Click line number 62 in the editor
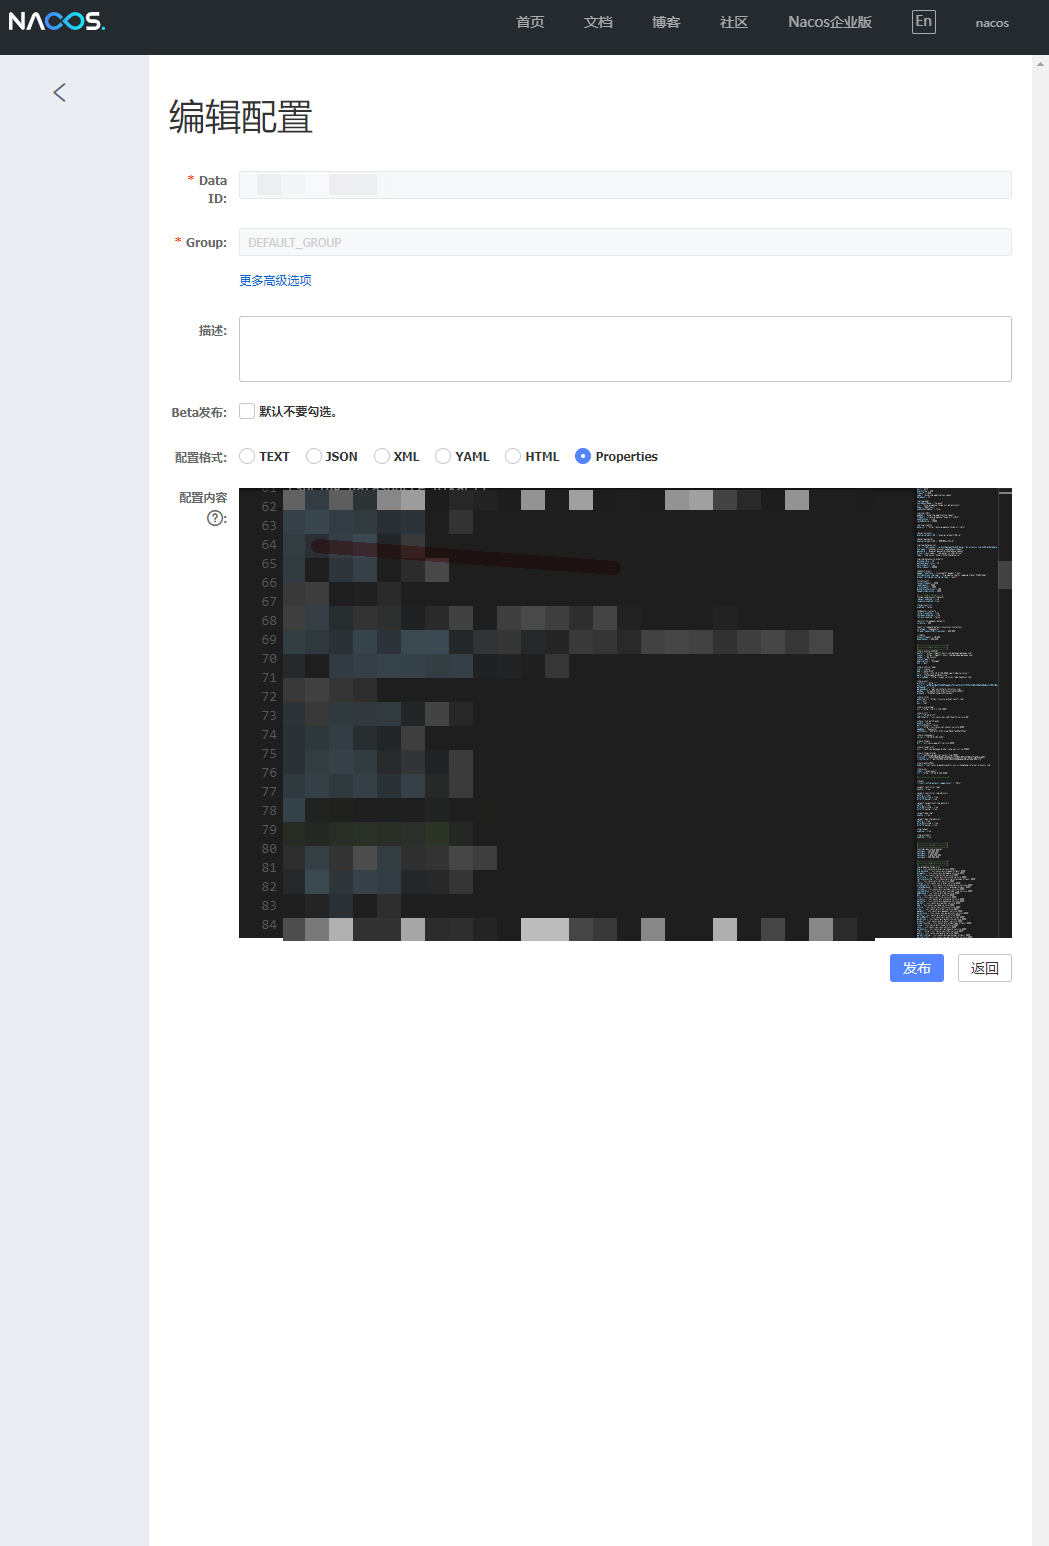This screenshot has width=1049, height=1546. [x=269, y=507]
